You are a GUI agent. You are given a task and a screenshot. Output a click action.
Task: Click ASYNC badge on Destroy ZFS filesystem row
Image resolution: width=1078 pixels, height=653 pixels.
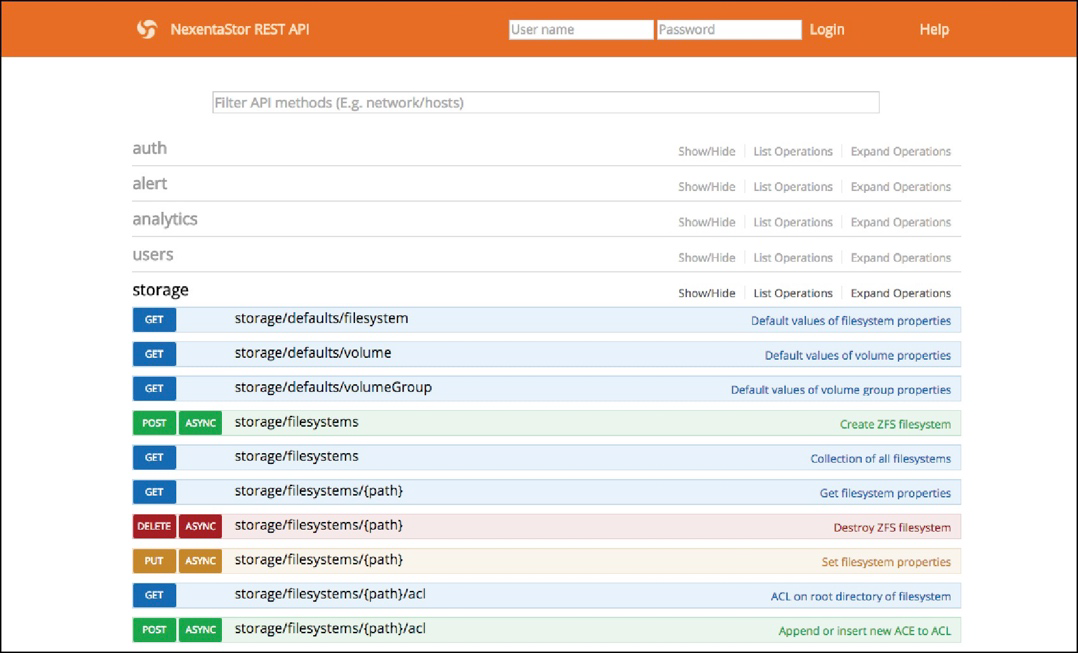(200, 526)
